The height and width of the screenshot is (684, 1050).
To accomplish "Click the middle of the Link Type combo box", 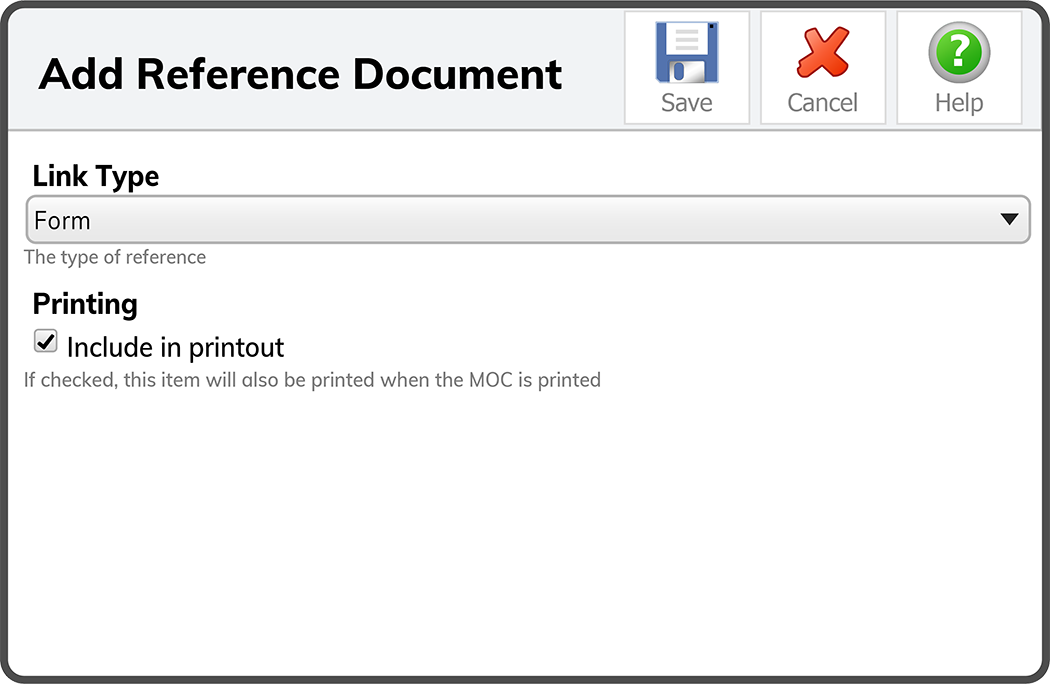I will pyautogui.click(x=527, y=220).
